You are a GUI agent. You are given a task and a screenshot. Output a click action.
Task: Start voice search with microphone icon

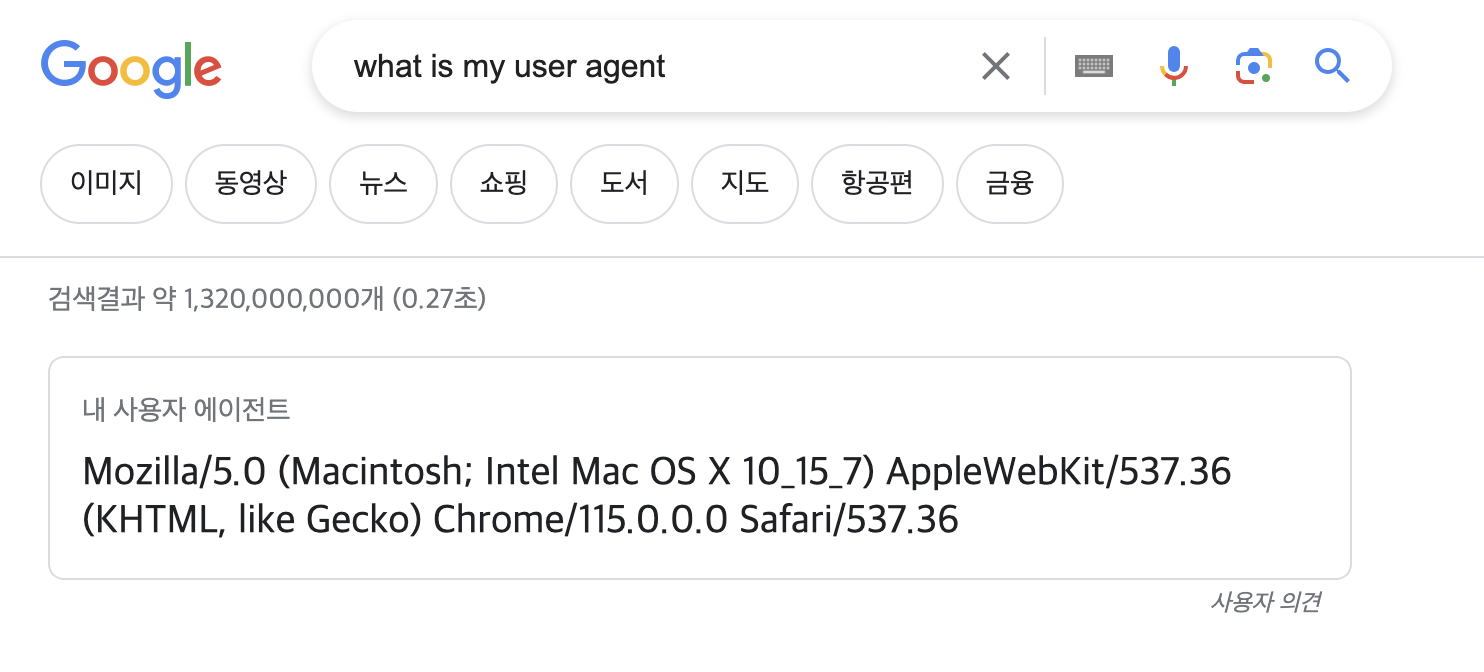[1174, 67]
